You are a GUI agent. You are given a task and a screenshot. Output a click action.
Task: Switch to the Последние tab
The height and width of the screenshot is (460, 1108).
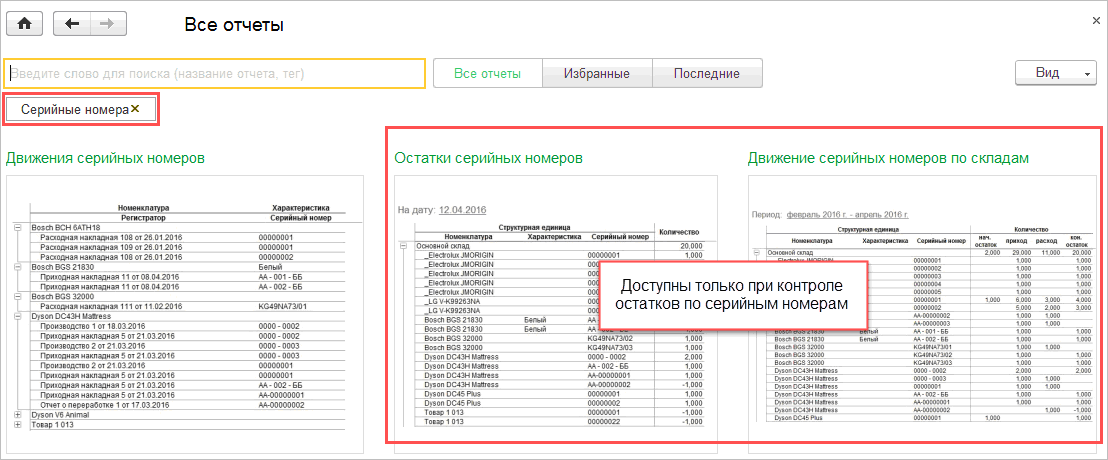tap(707, 73)
